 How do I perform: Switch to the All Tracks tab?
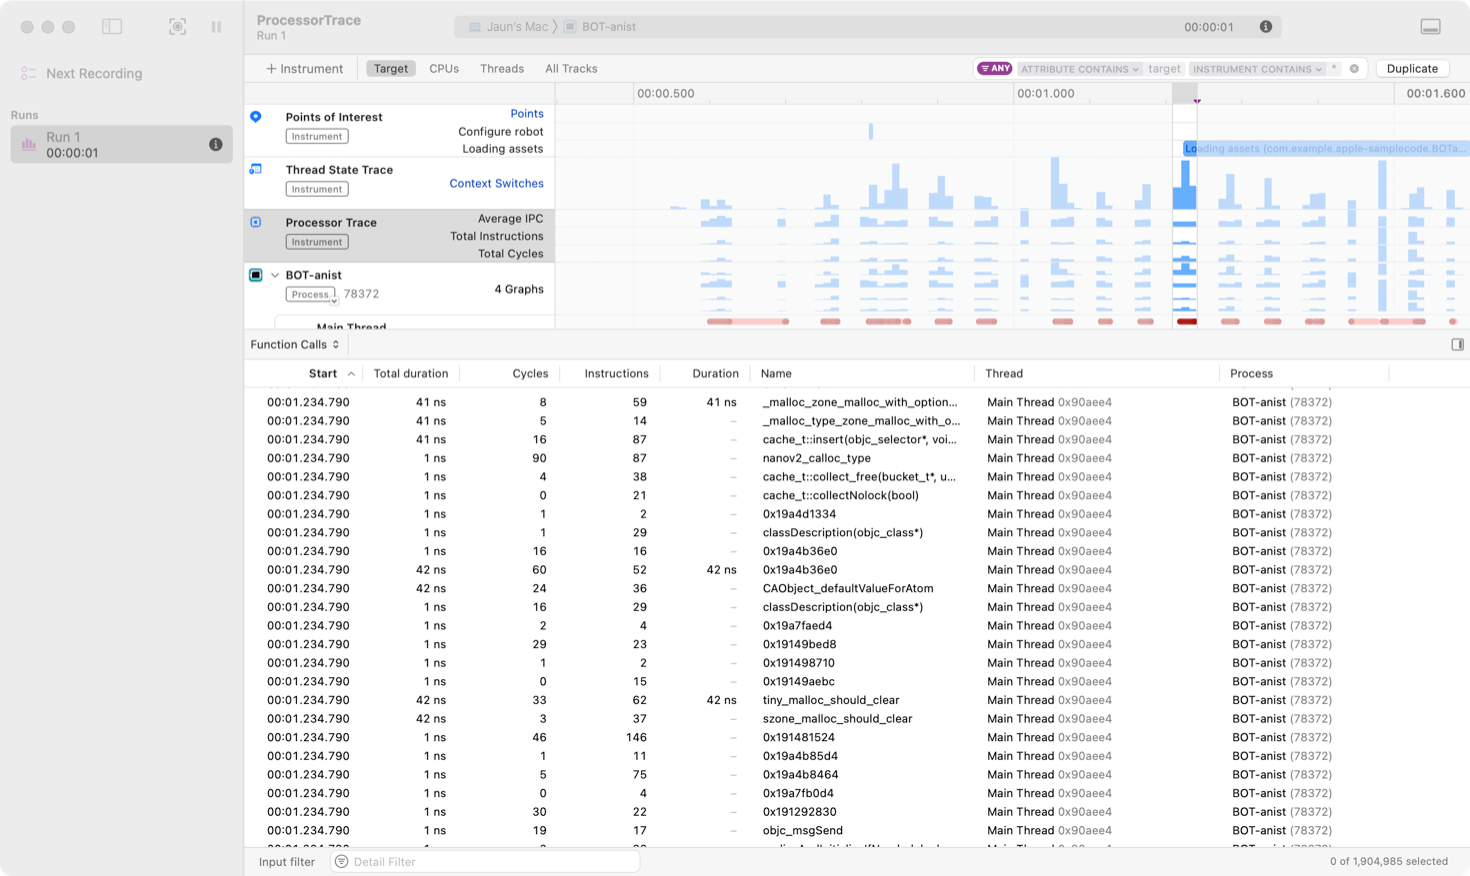point(571,69)
